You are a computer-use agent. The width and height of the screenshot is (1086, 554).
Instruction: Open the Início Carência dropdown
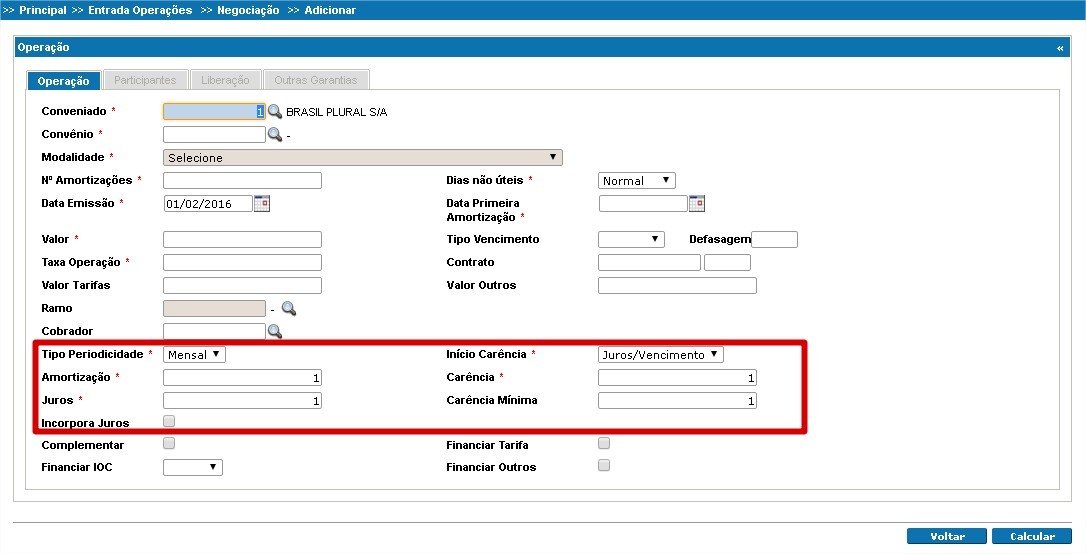click(x=661, y=355)
